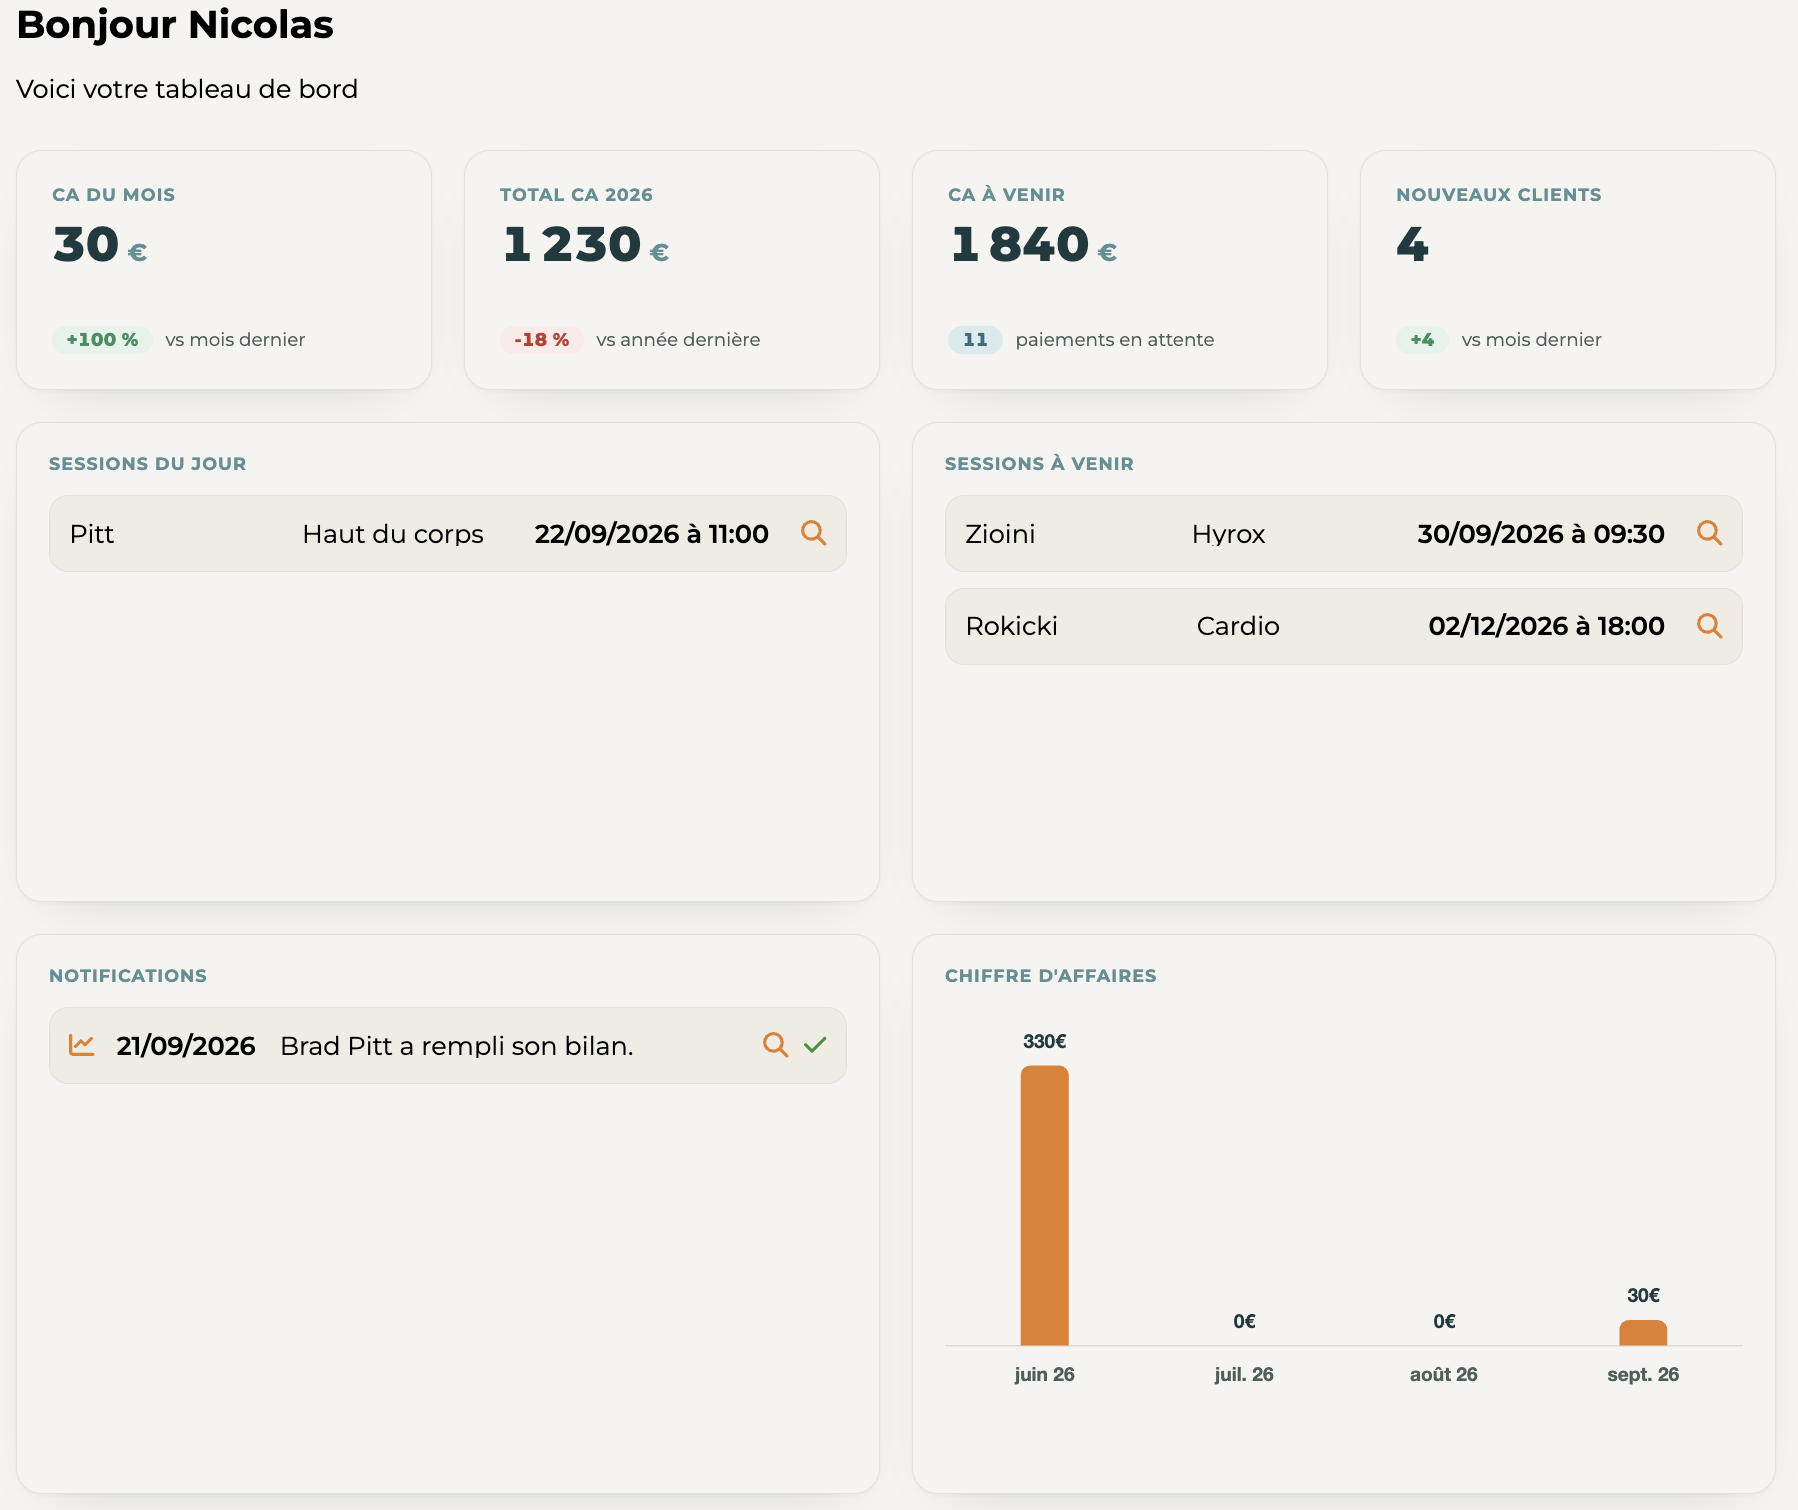Click 'Notifications' section heading
Screen dimensions: 1798x1510
coord(128,976)
